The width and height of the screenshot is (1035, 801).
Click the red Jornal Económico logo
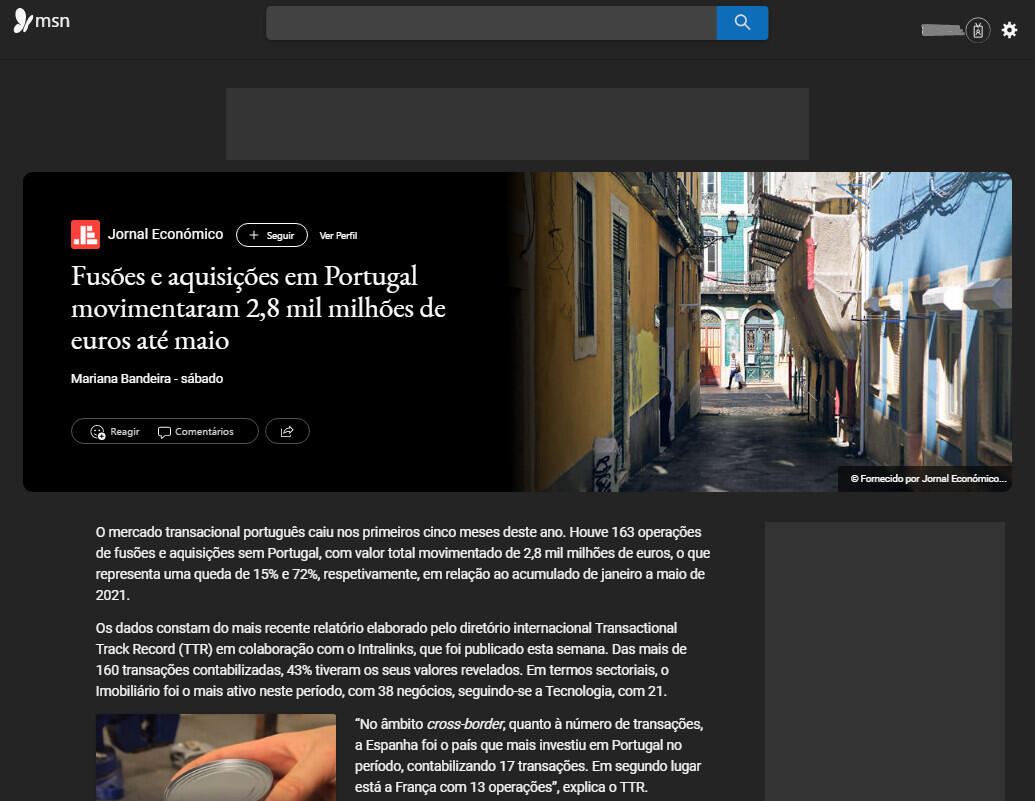pyautogui.click(x=85, y=234)
